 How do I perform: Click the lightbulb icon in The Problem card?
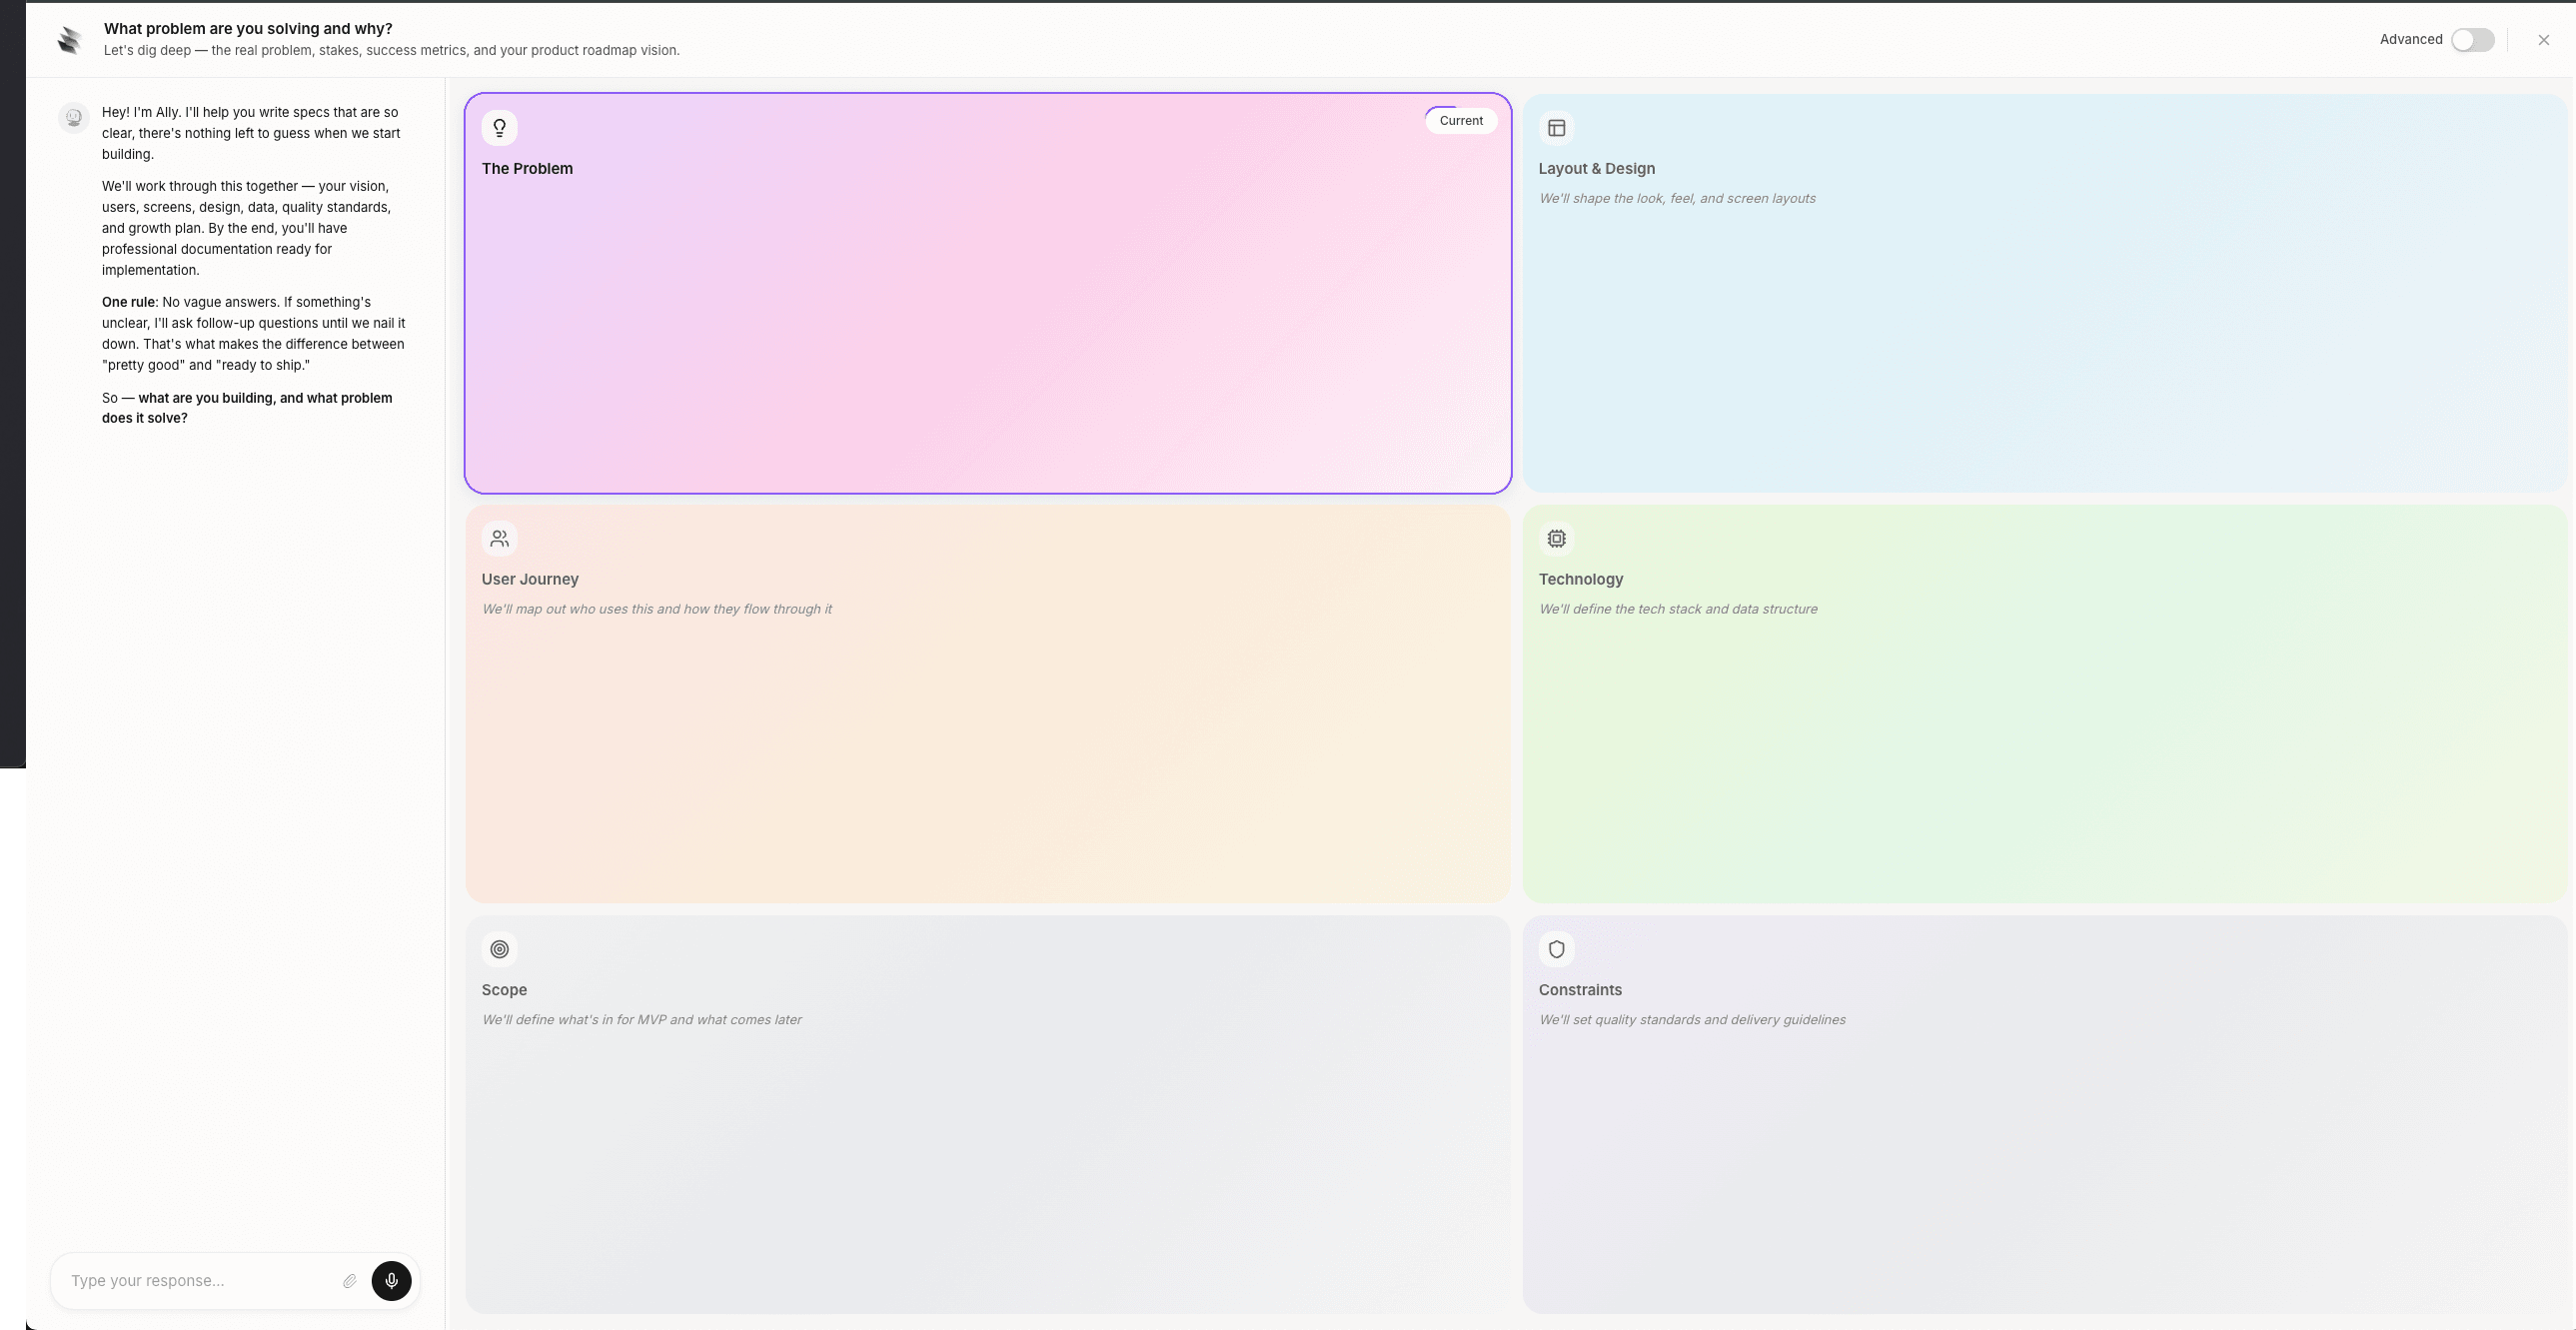(x=499, y=128)
